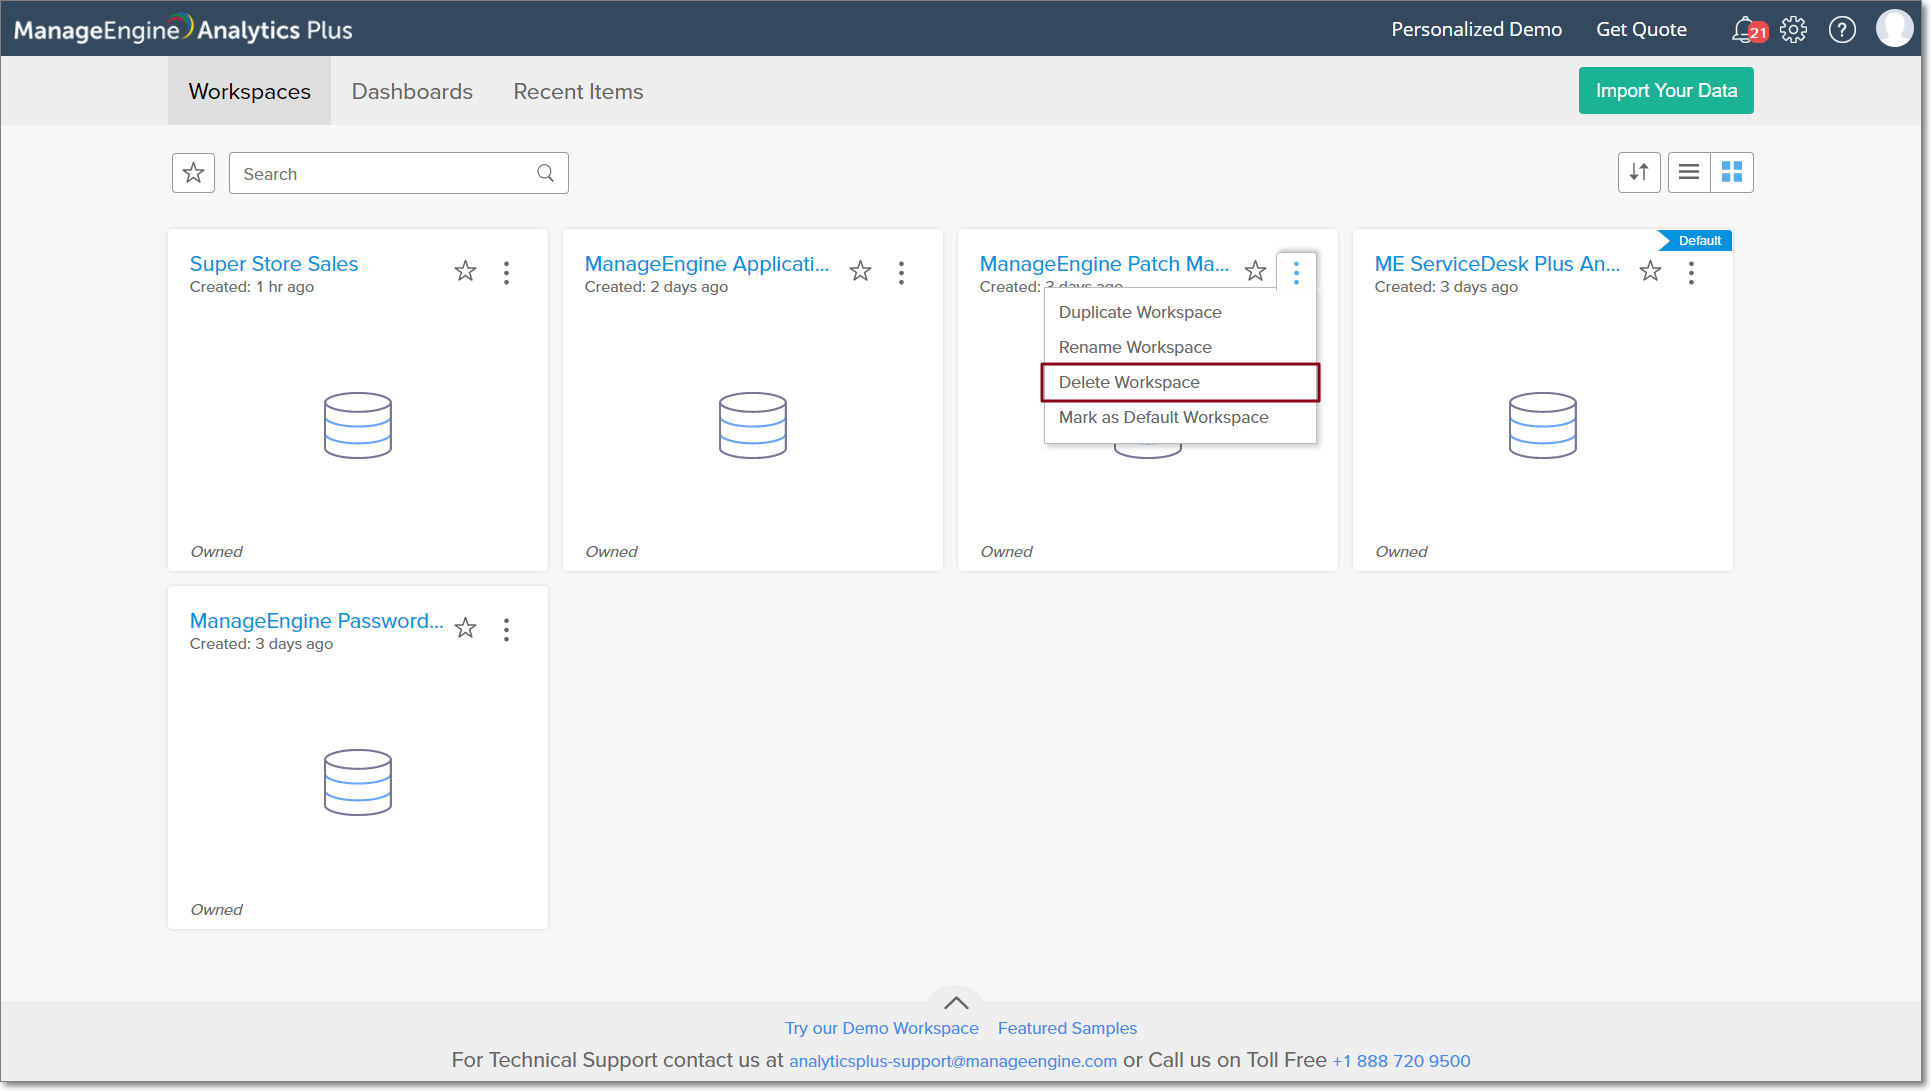
Task: Mark Super Store Sales as favorite
Action: click(x=465, y=271)
